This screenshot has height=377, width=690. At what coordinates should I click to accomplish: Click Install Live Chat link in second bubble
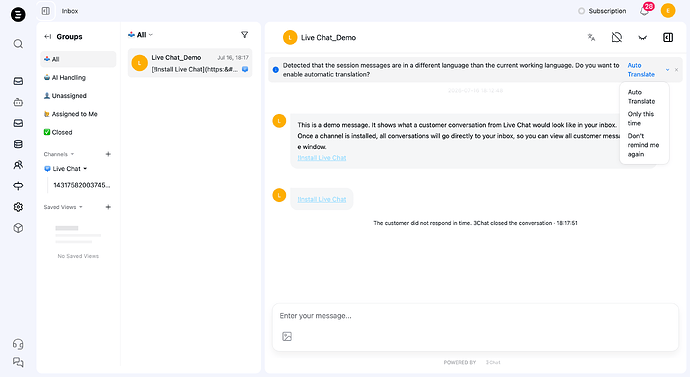pyautogui.click(x=322, y=199)
